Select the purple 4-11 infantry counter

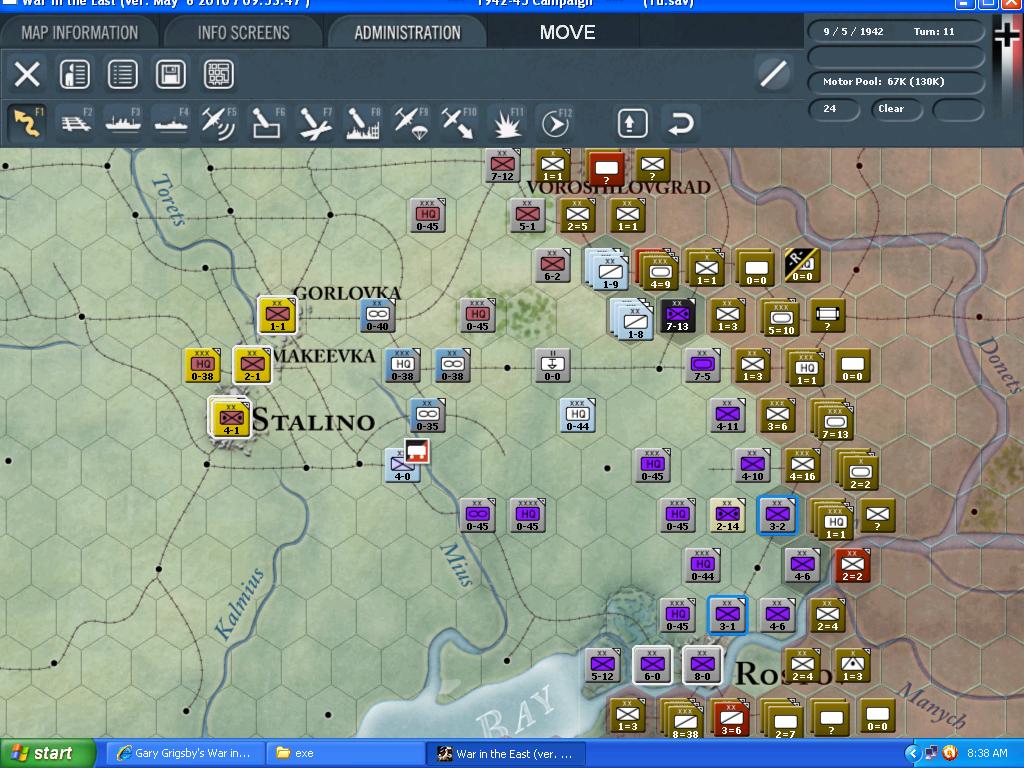click(x=728, y=415)
